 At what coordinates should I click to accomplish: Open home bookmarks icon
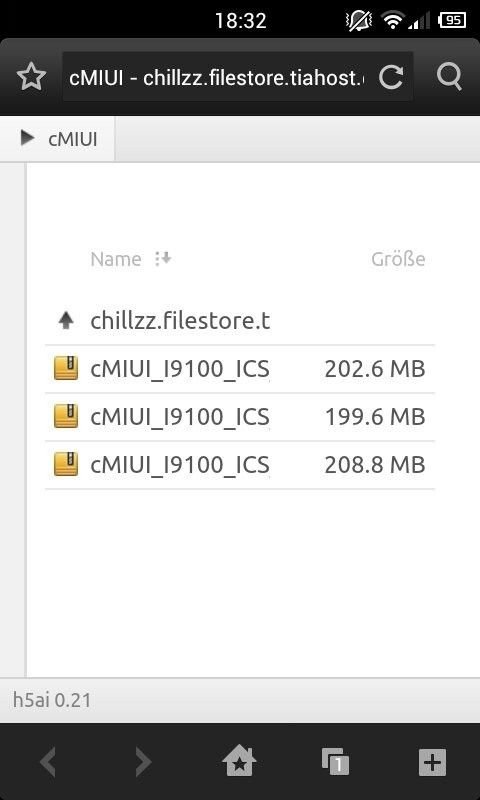[239, 762]
